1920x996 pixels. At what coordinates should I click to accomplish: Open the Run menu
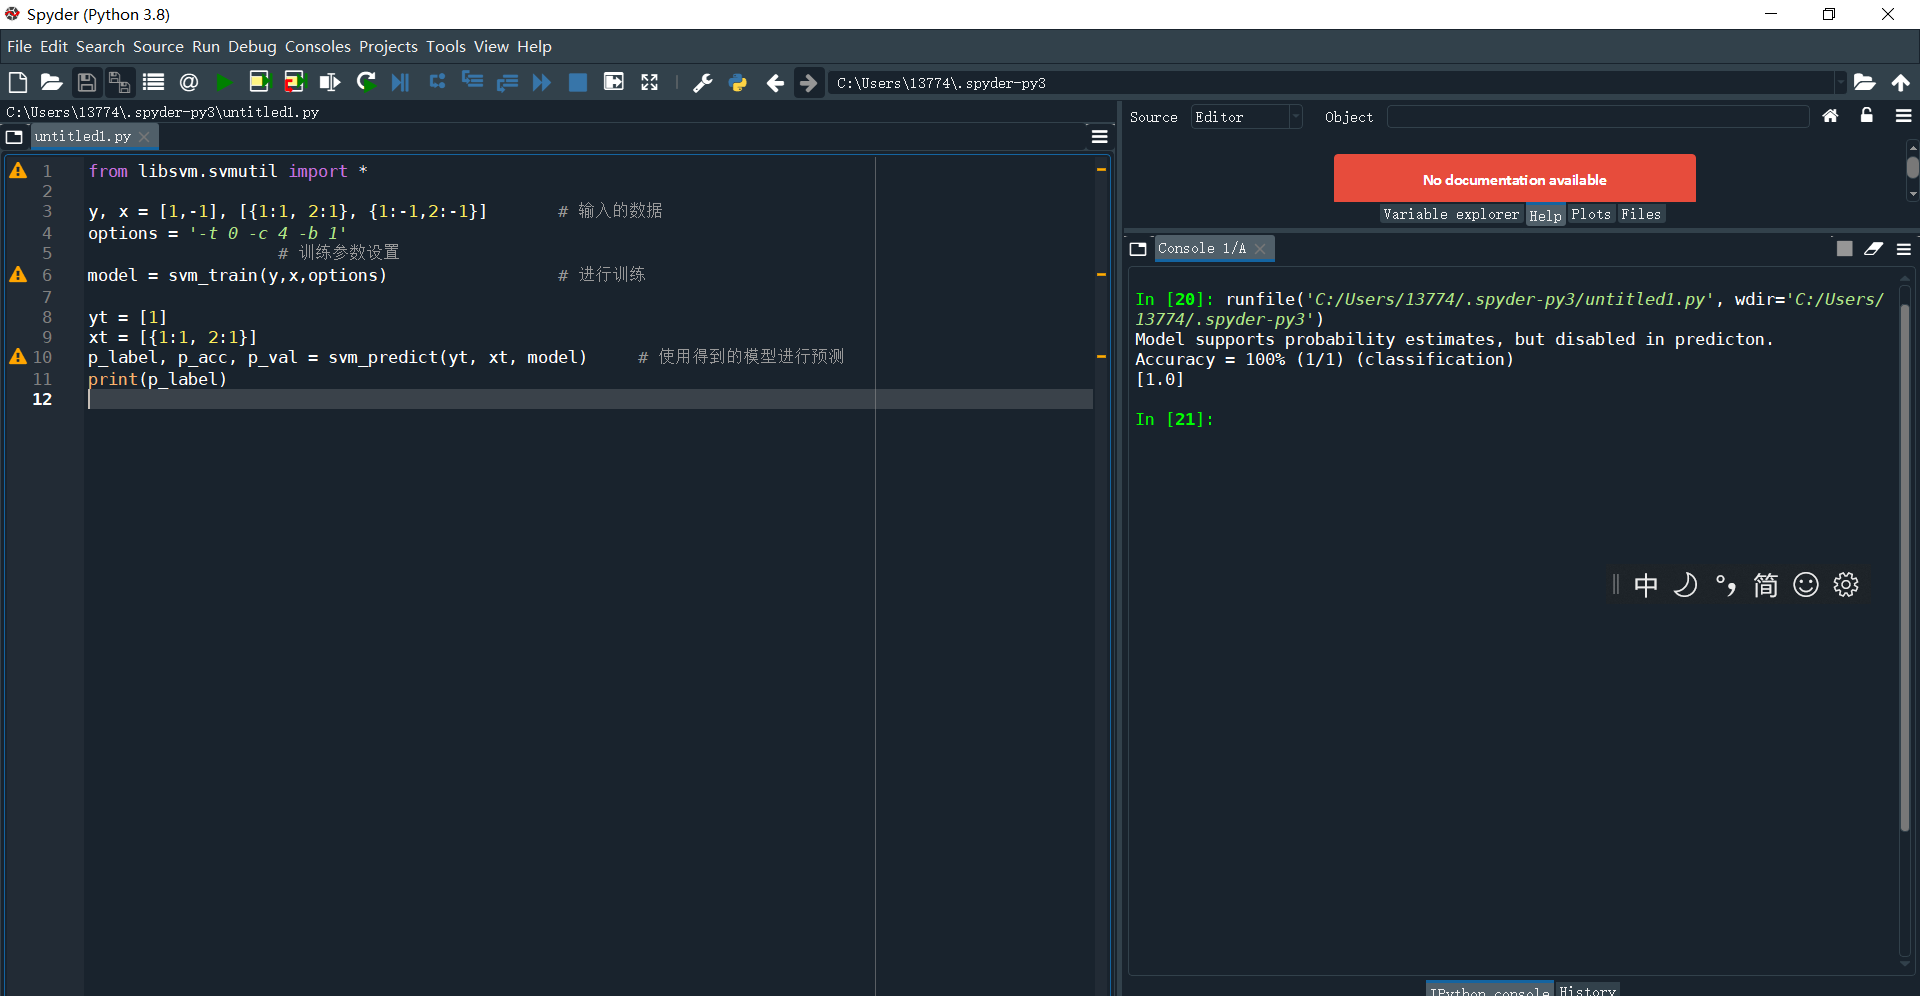point(206,47)
